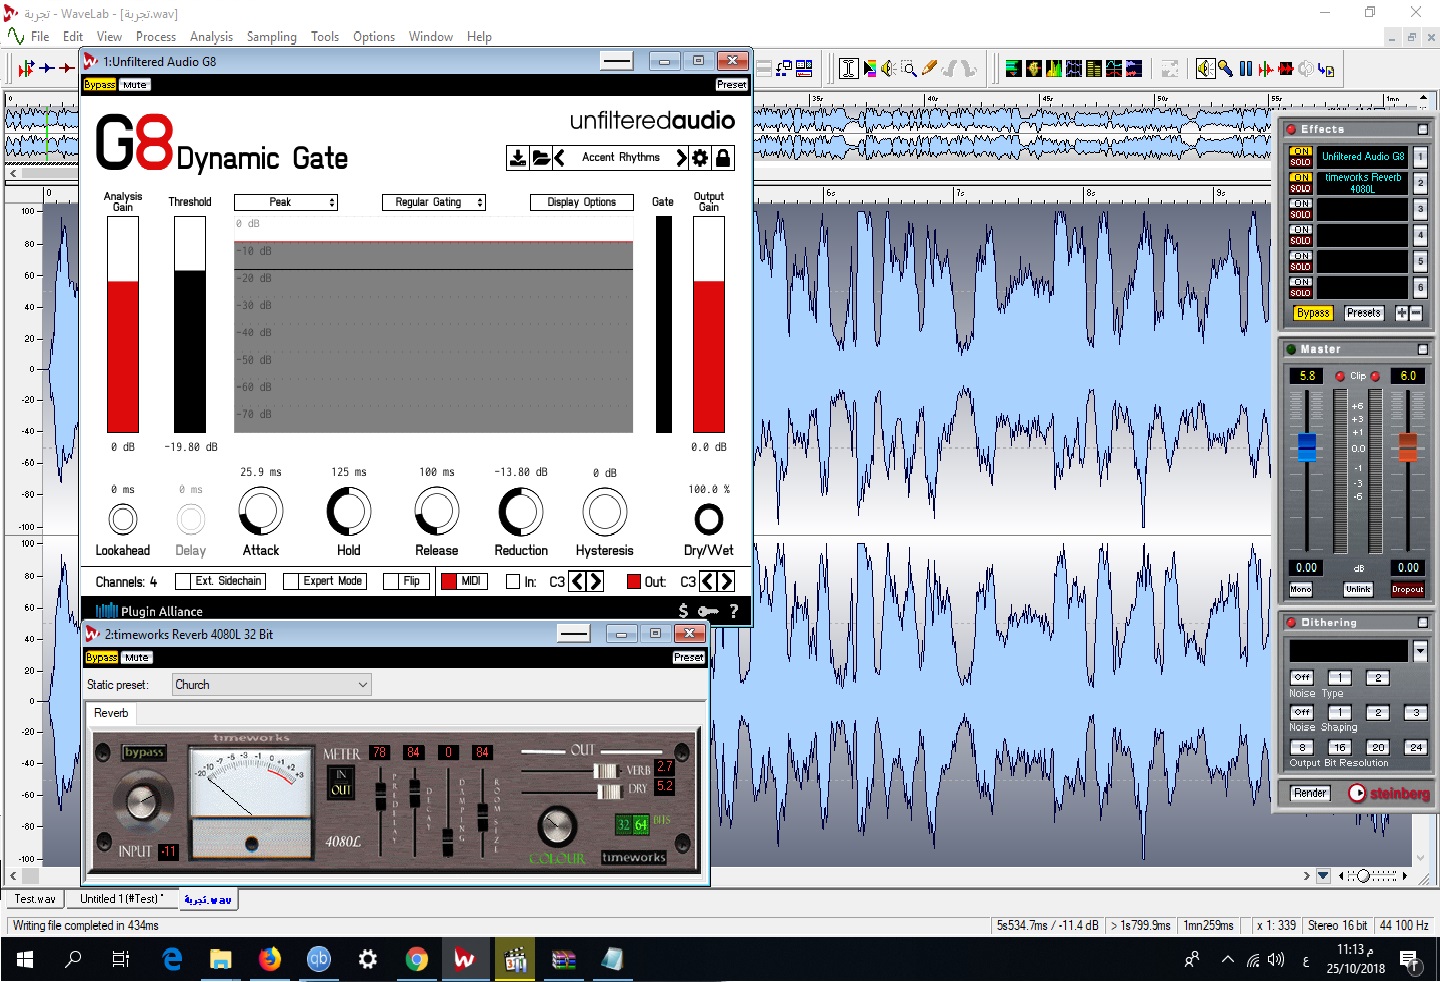Viewport: 1440px width, 982px height.
Task: Open the G8 preset folder icon
Action: point(541,158)
